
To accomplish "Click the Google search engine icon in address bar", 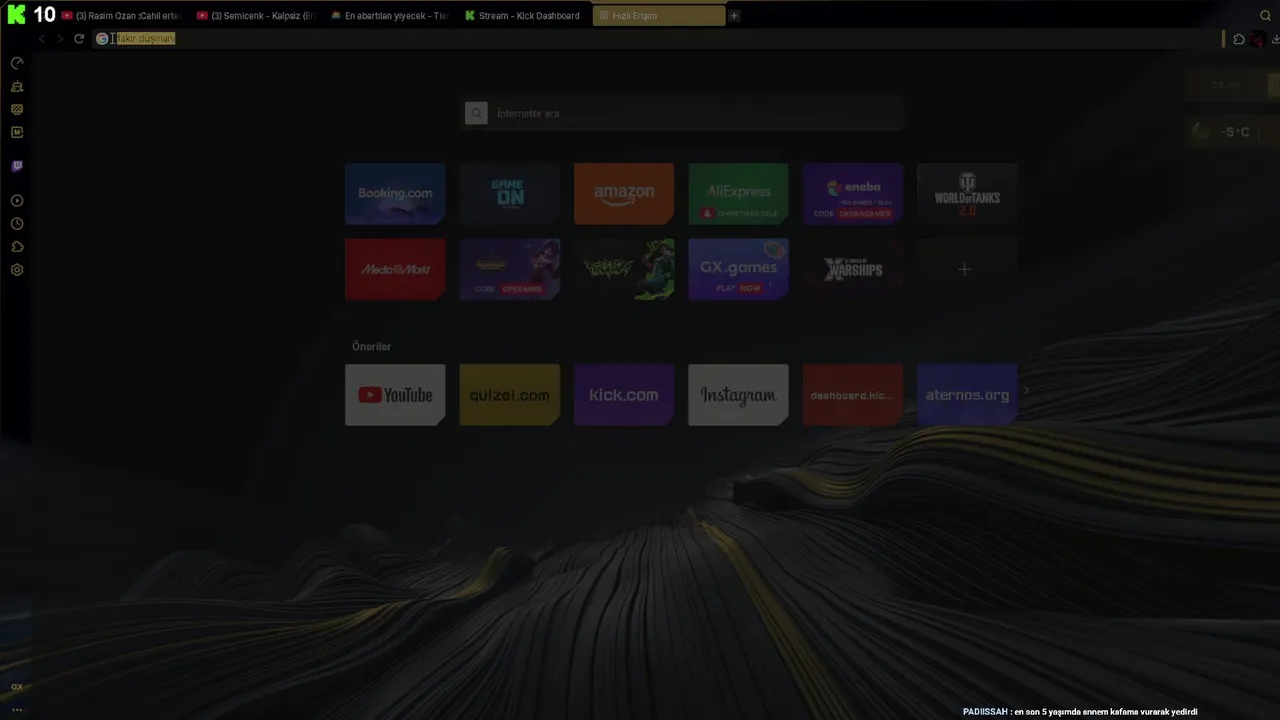I will click(x=102, y=39).
